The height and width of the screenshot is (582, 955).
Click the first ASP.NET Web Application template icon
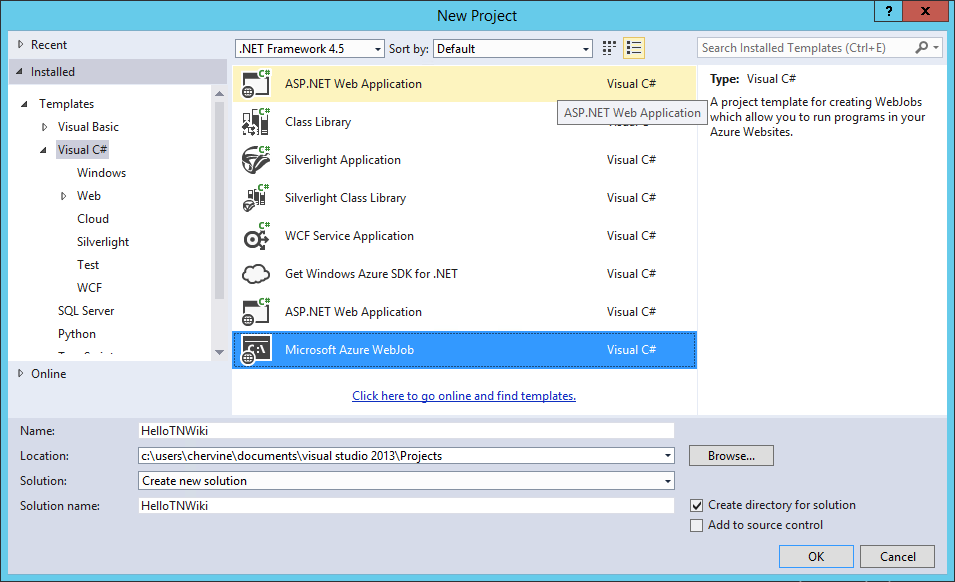pyautogui.click(x=256, y=84)
